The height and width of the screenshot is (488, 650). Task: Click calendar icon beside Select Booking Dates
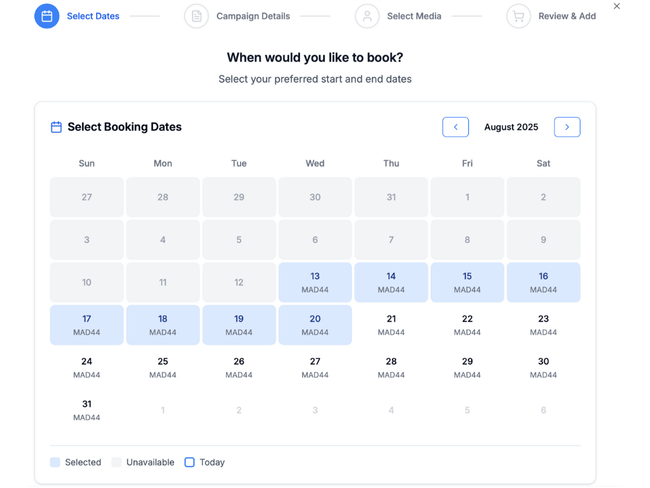[x=56, y=127]
